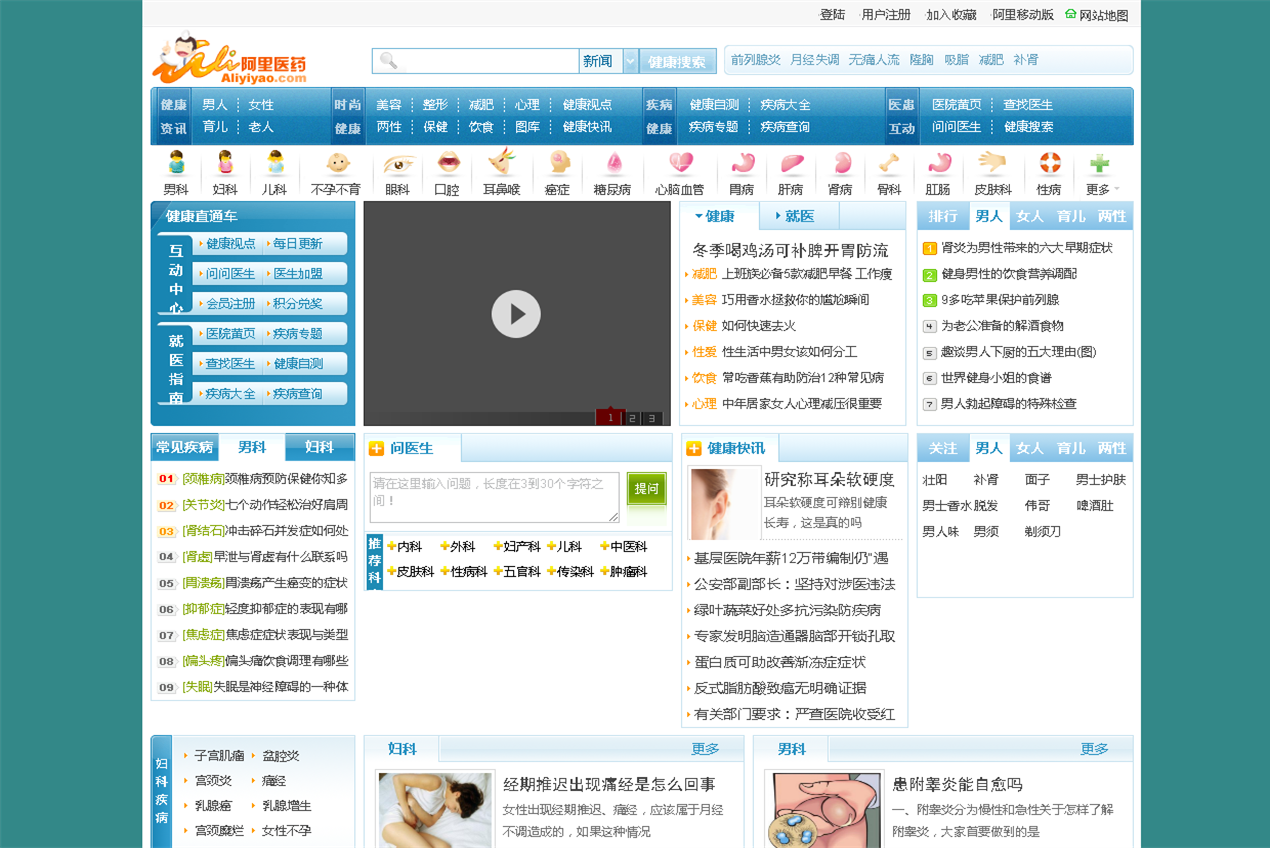Open the 心脑血管 heart icon
Screen dimensions: 1270x848
tap(680, 163)
